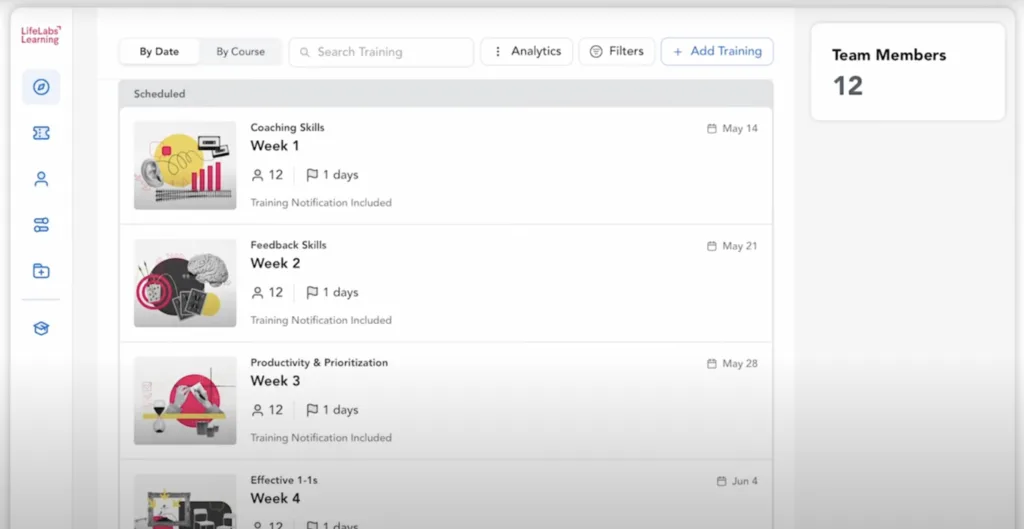
Task: Open the graduation cap icon in sidebar
Action: (41, 329)
